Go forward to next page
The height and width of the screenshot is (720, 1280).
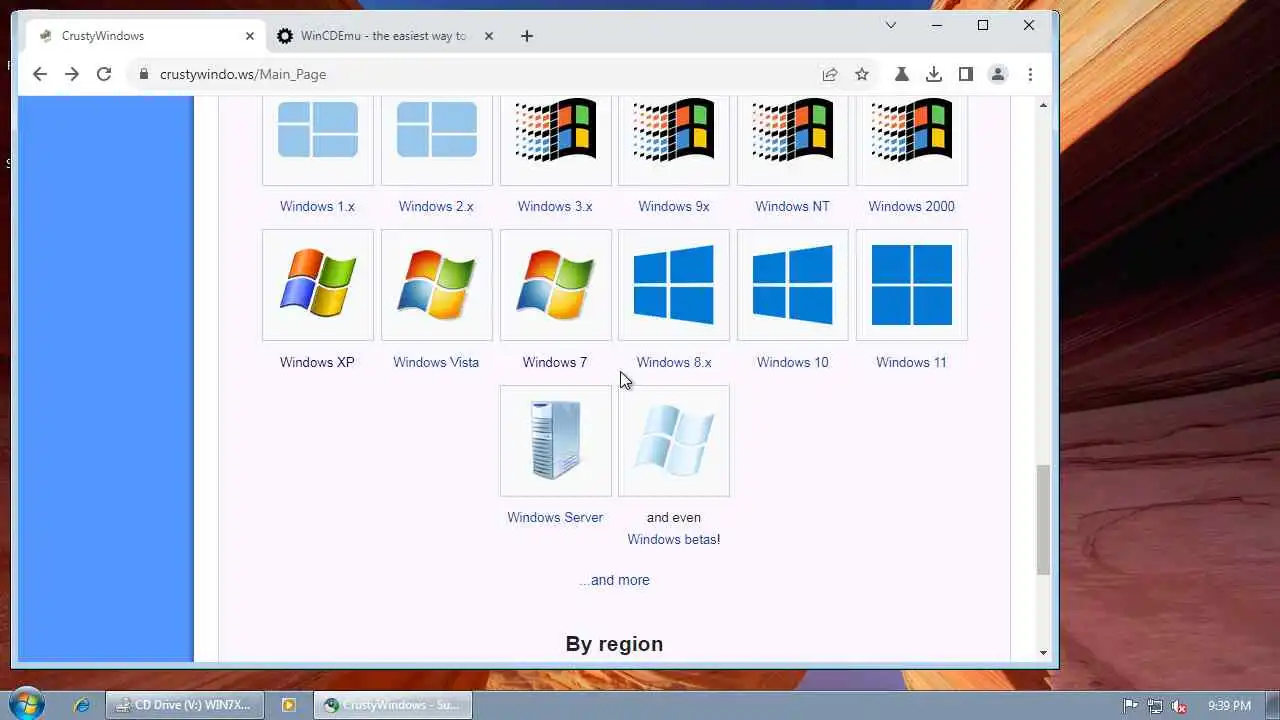(x=72, y=74)
